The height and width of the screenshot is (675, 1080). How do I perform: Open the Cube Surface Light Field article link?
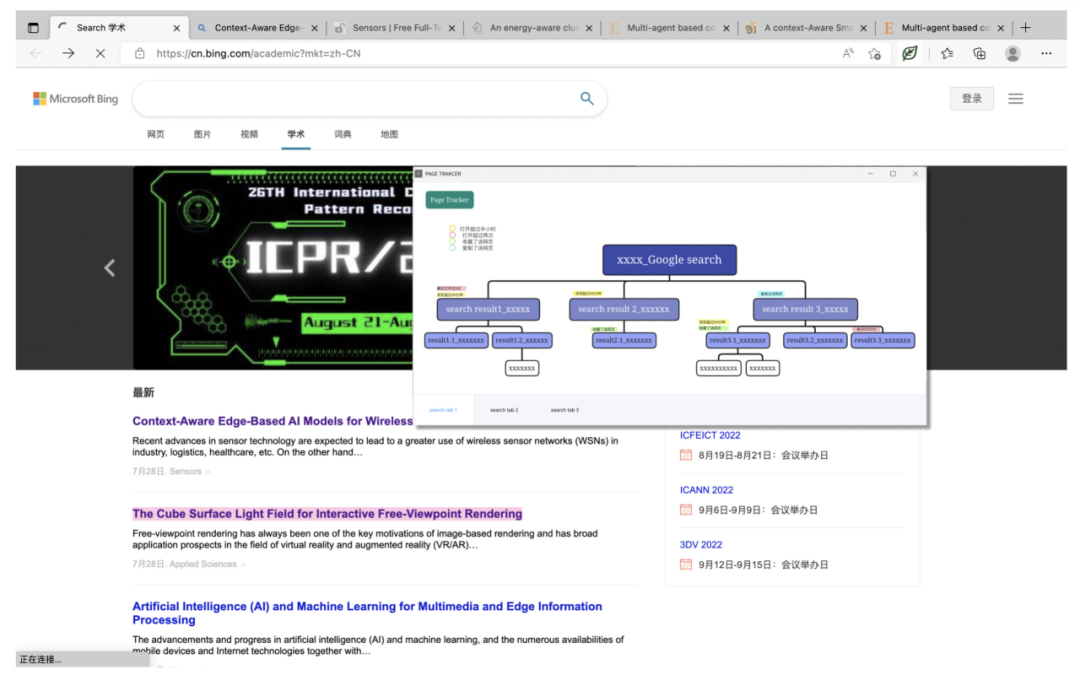coord(327,514)
